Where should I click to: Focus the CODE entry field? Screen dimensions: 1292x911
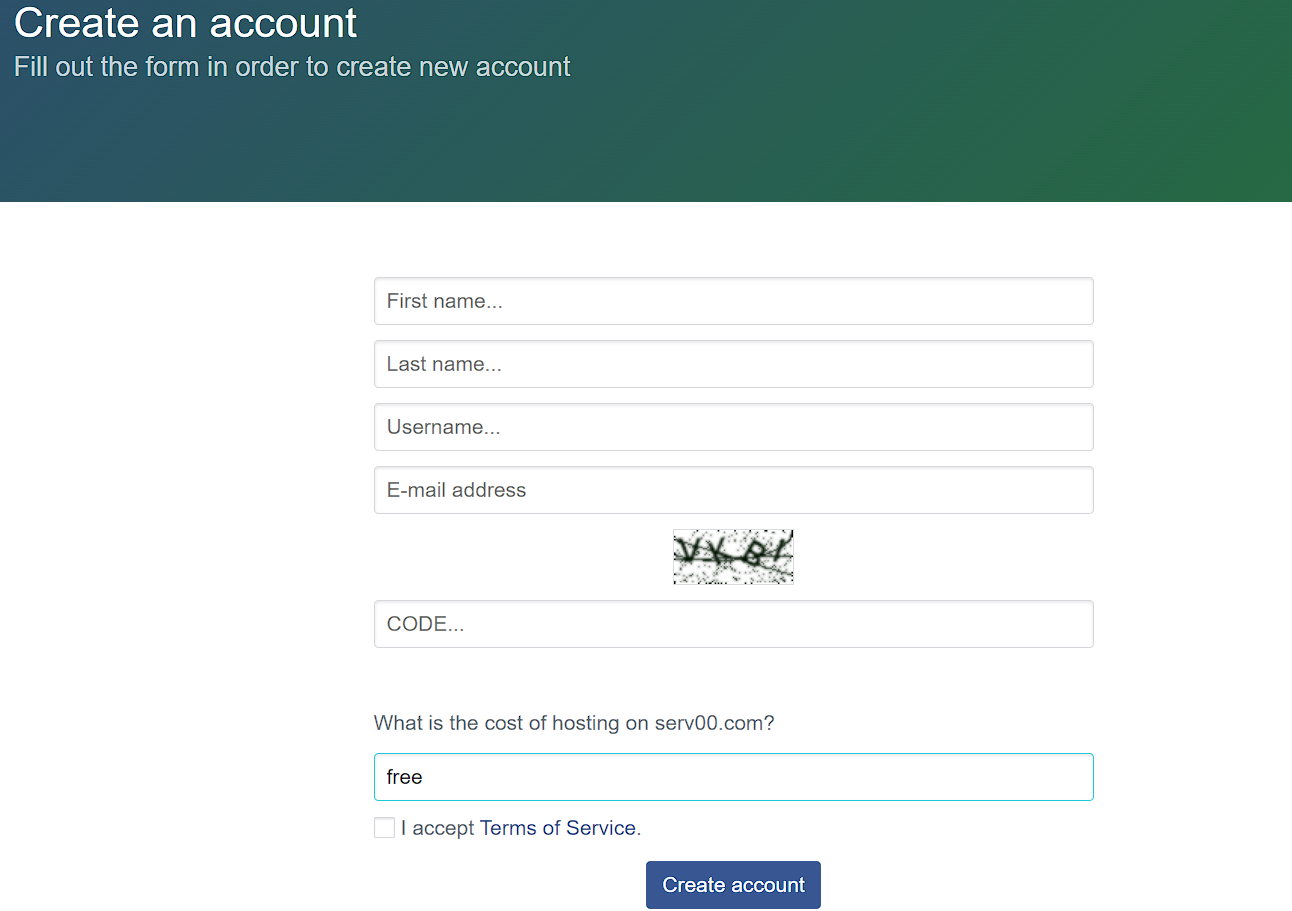[733, 624]
